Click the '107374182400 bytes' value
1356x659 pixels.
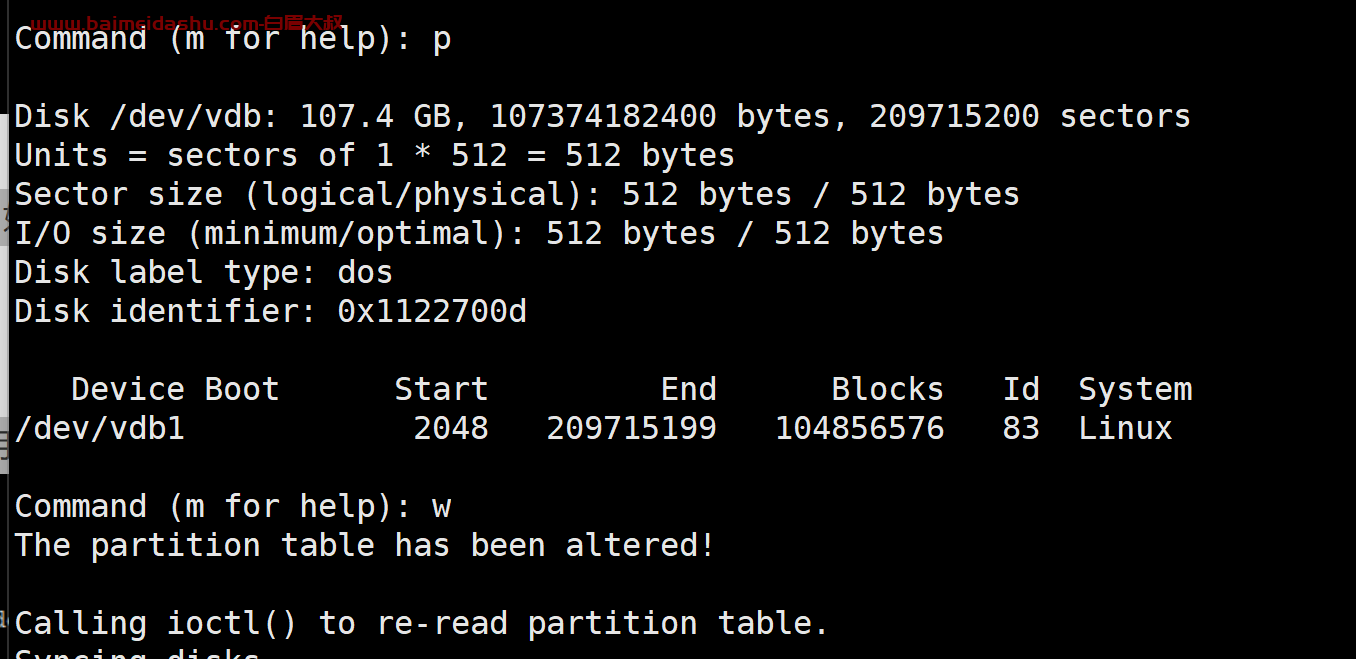point(660,117)
